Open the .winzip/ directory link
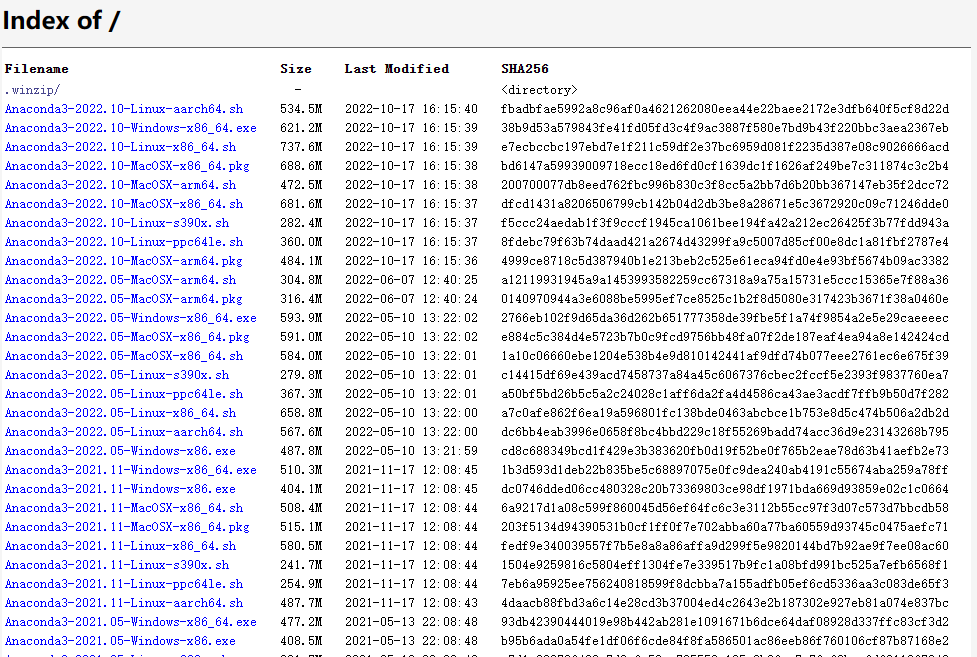 pyautogui.click(x=32, y=90)
